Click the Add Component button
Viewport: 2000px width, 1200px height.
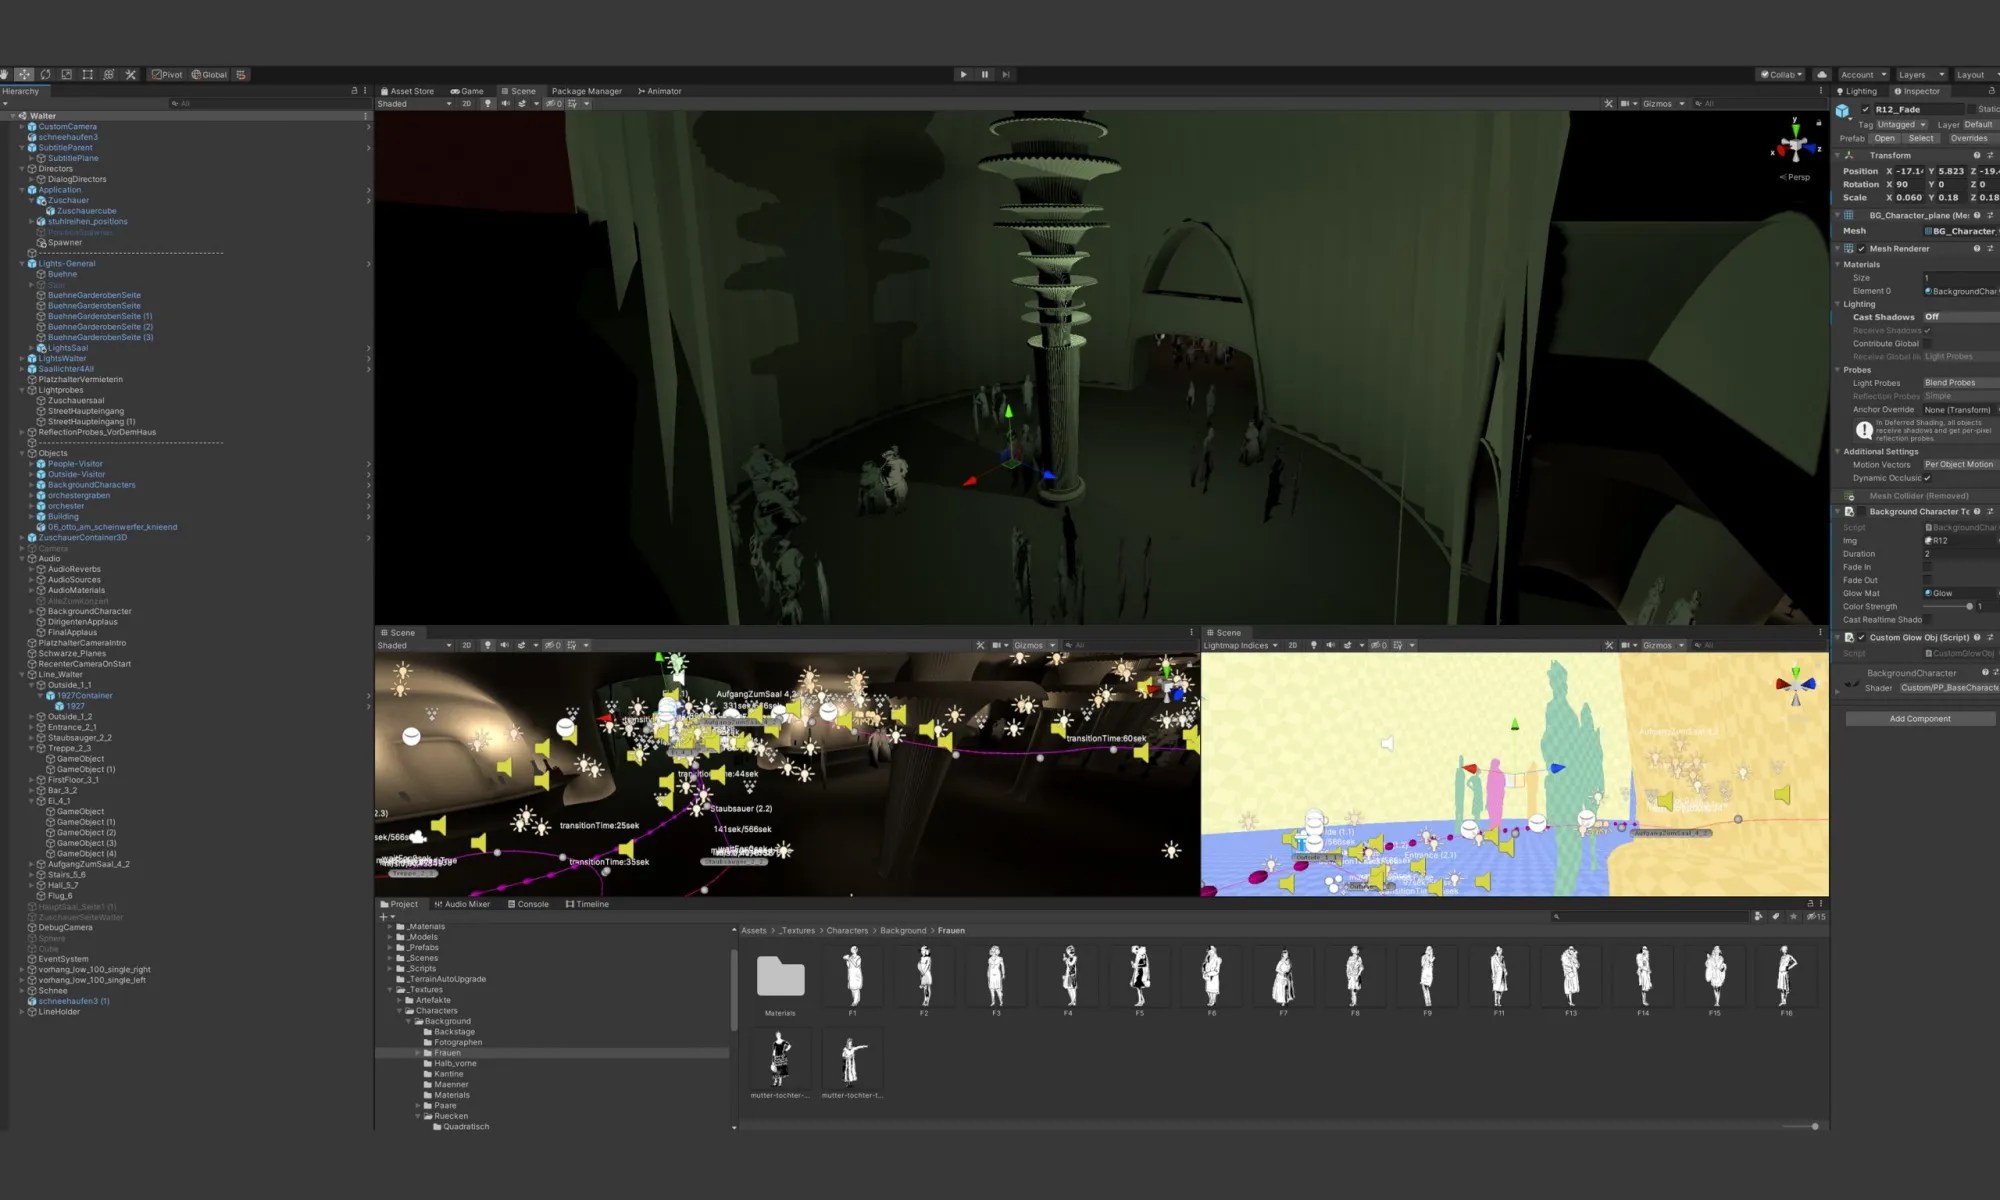(1919, 719)
